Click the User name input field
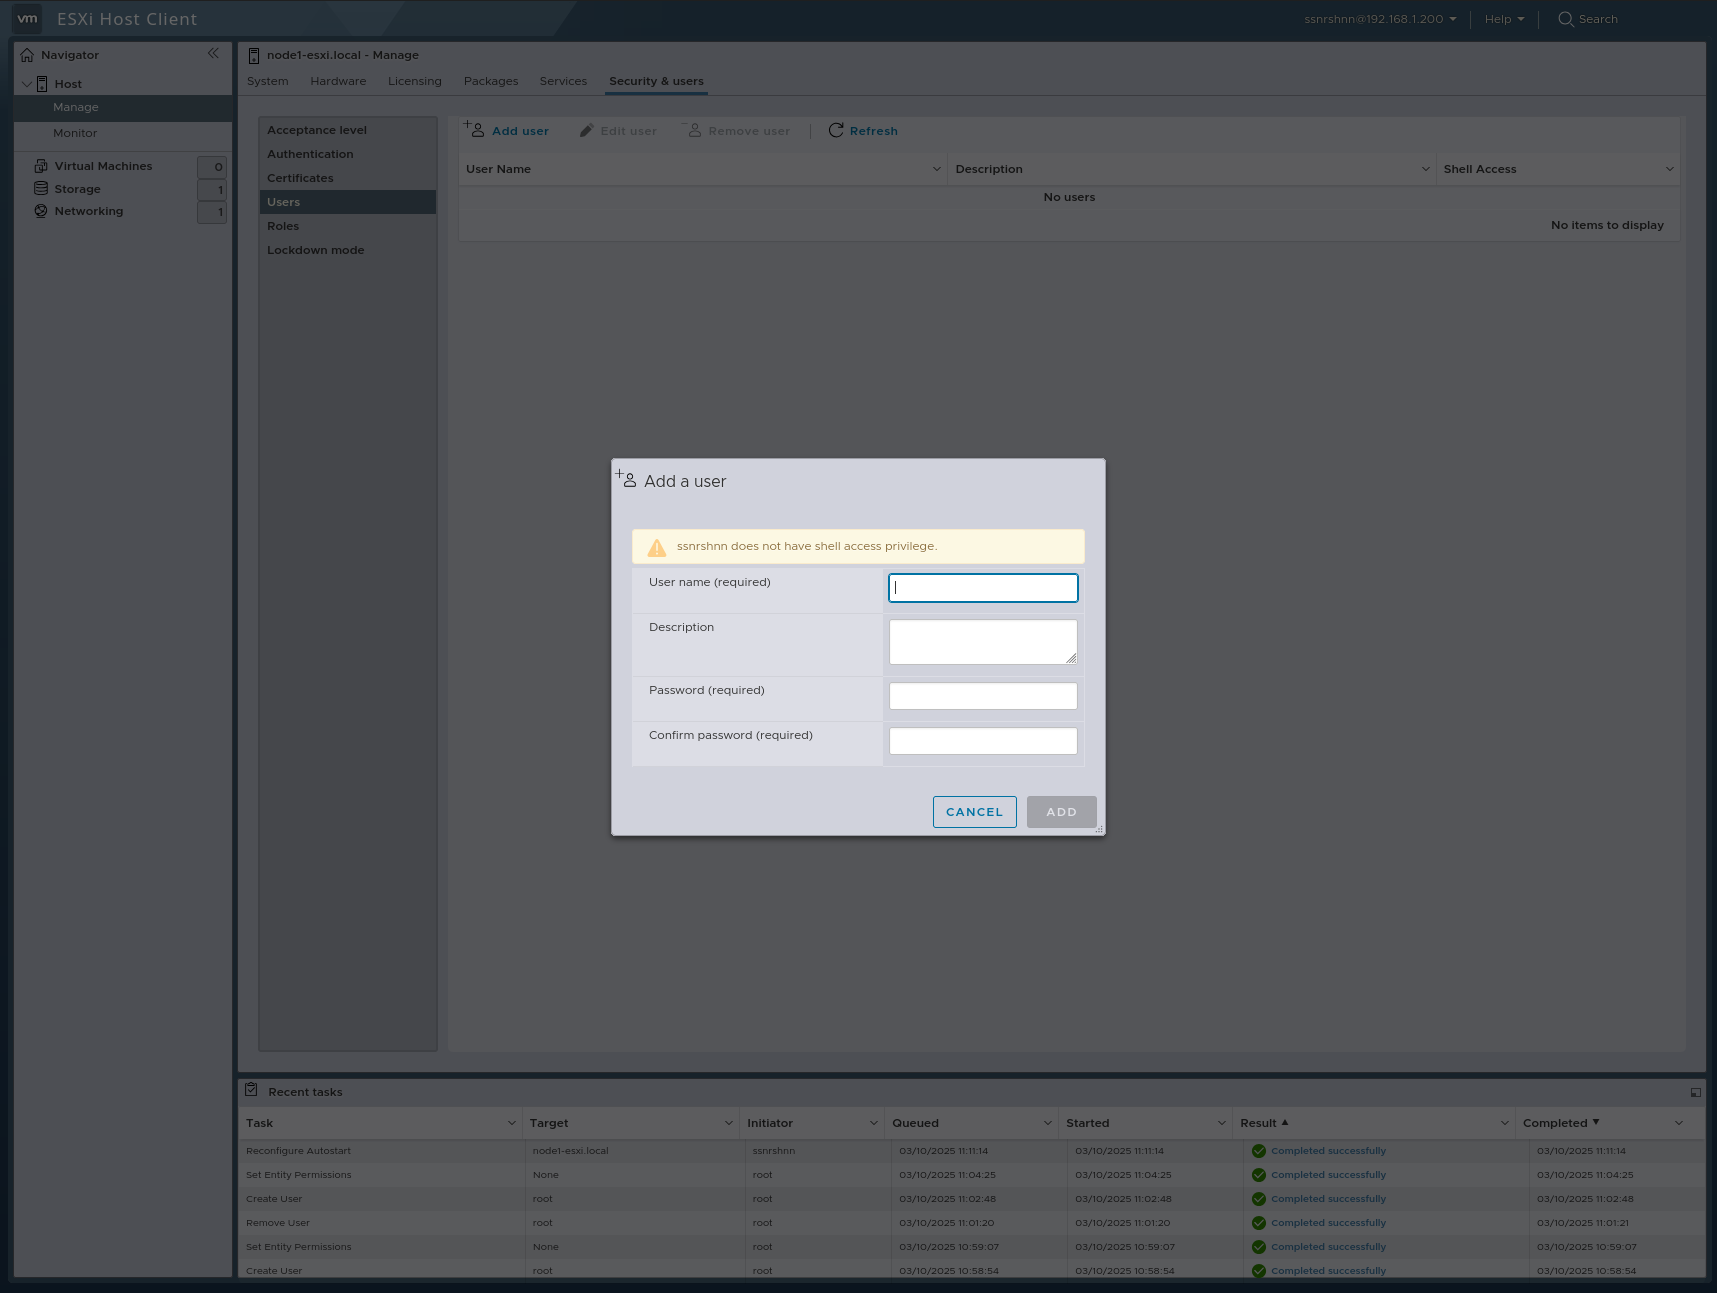The height and width of the screenshot is (1293, 1717). coord(982,588)
